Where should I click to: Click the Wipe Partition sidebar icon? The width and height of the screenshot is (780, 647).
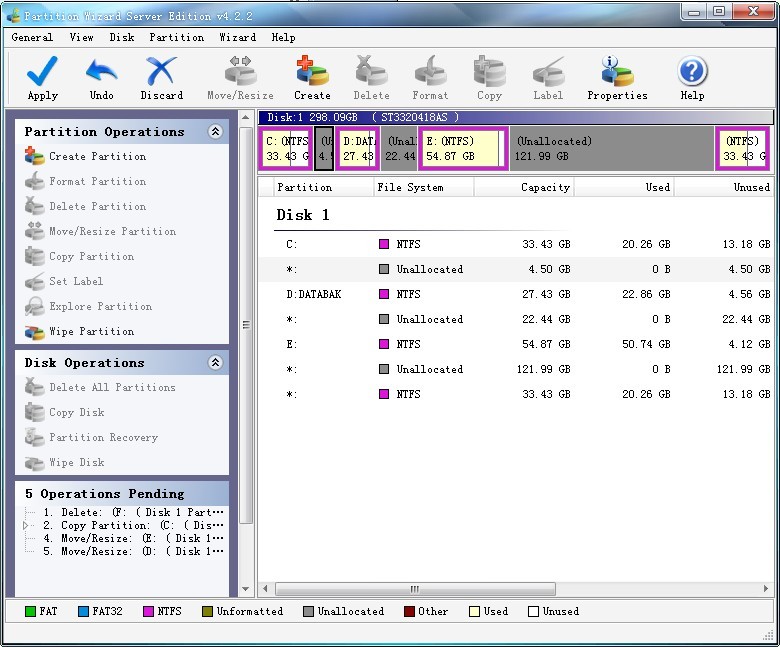pos(34,331)
